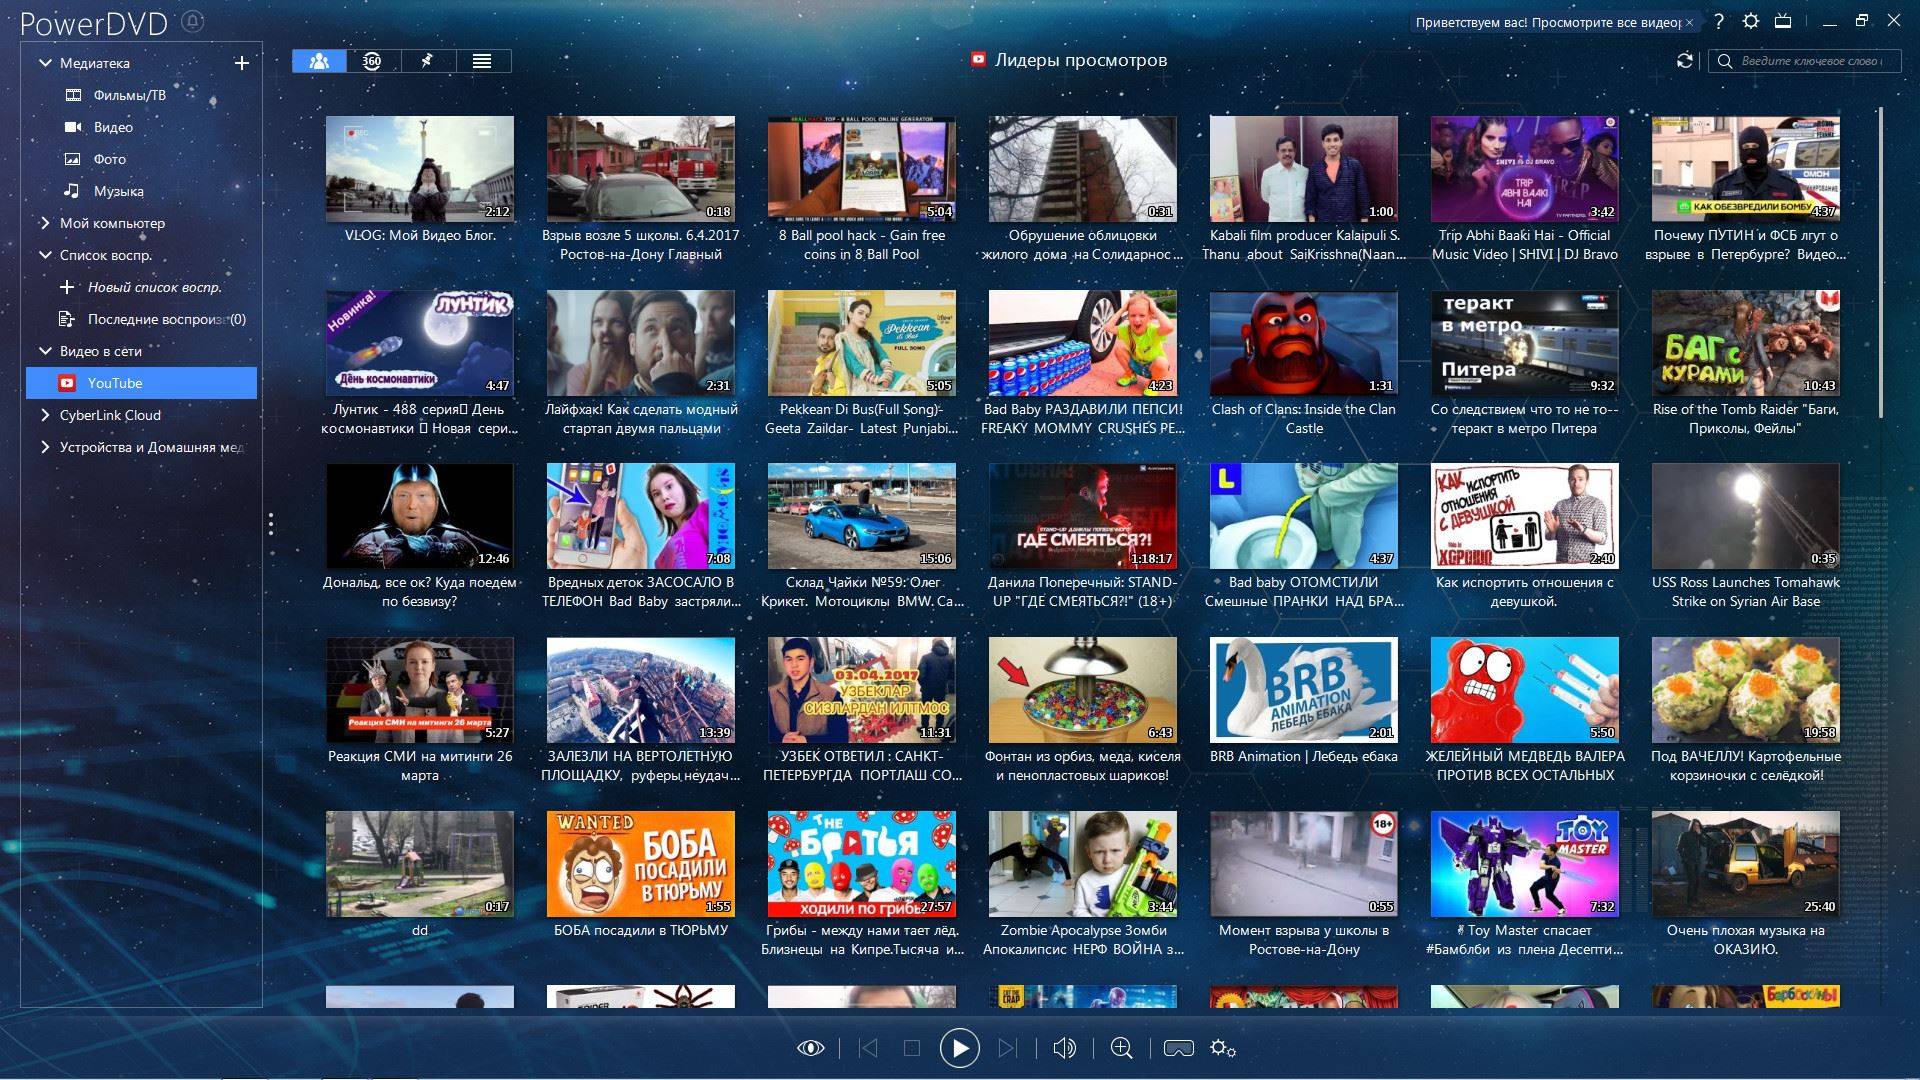Image resolution: width=1920 pixels, height=1080 pixels.
Task: Open the trending videos tab icon
Action: tap(319, 61)
